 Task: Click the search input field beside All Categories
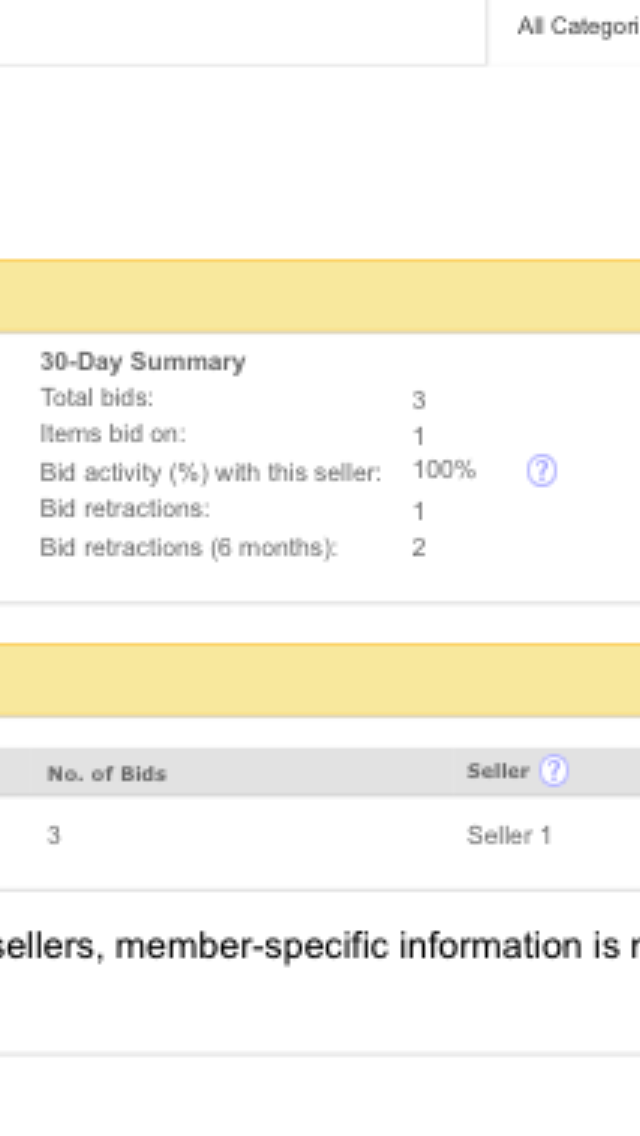coord(243,33)
